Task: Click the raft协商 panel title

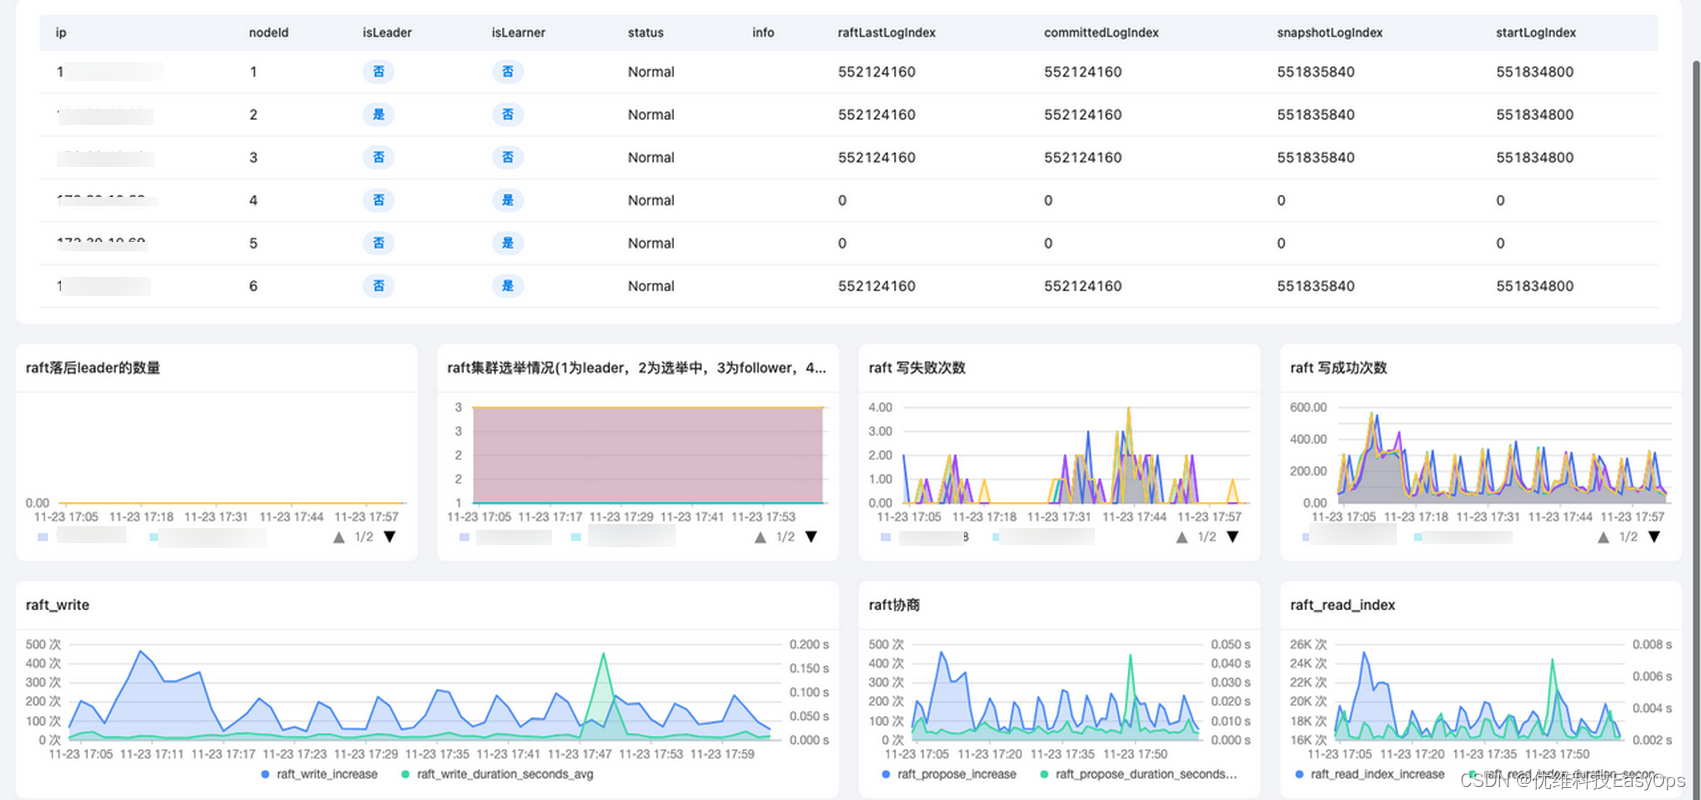Action: (x=894, y=605)
